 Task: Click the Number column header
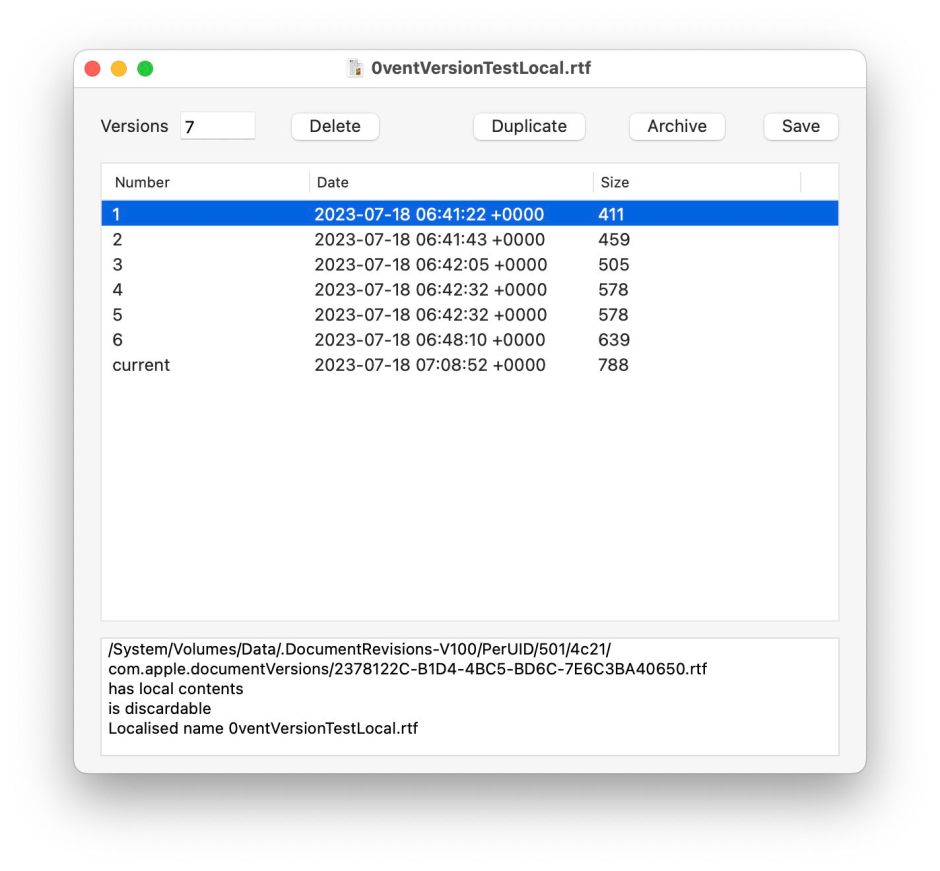pyautogui.click(x=141, y=182)
